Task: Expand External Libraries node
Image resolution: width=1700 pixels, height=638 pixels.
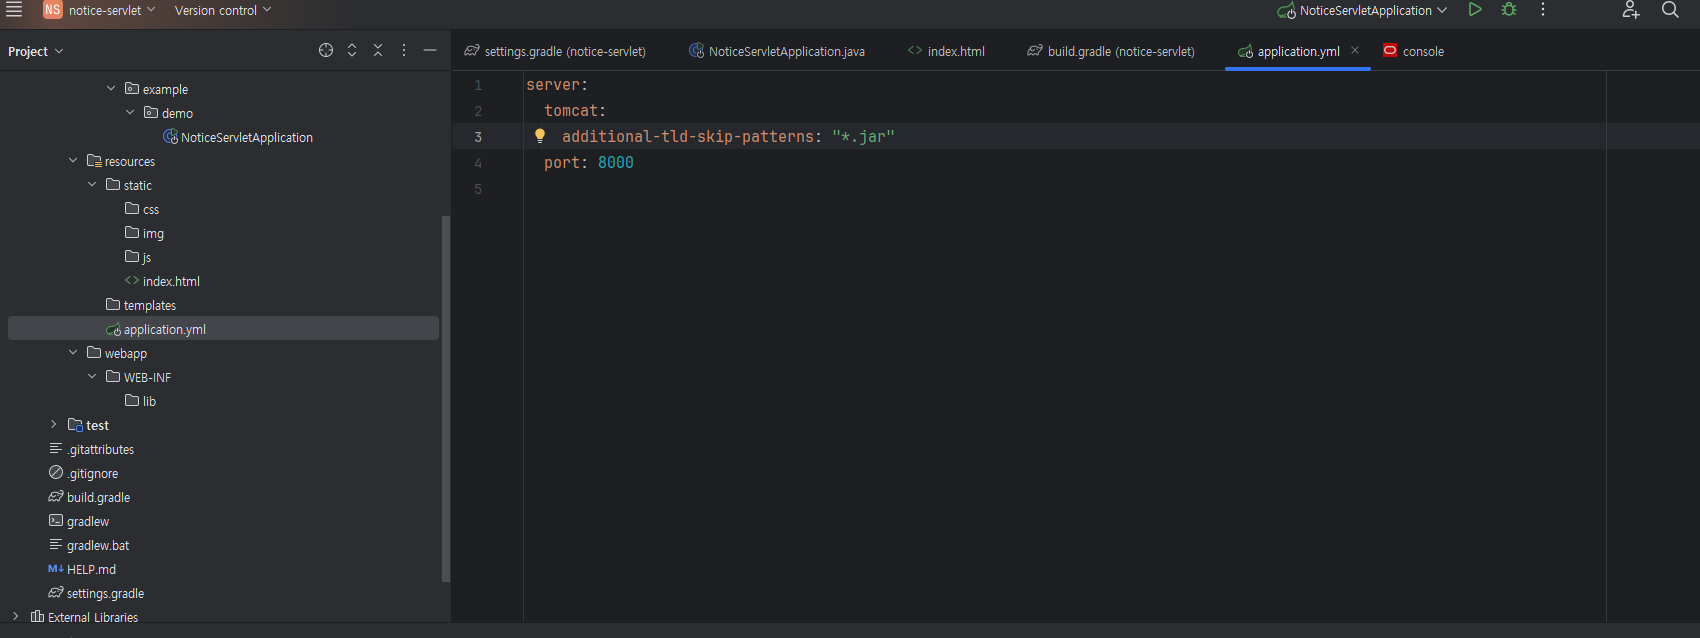Action: [x=16, y=617]
